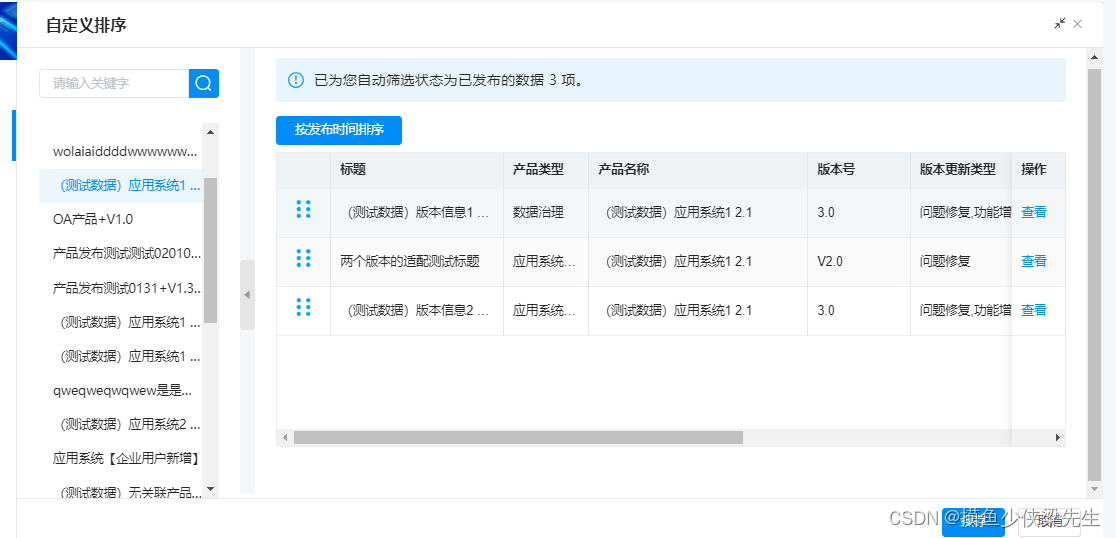
Task: Click the table horizontal scrollbar thumb
Action: coord(518,438)
